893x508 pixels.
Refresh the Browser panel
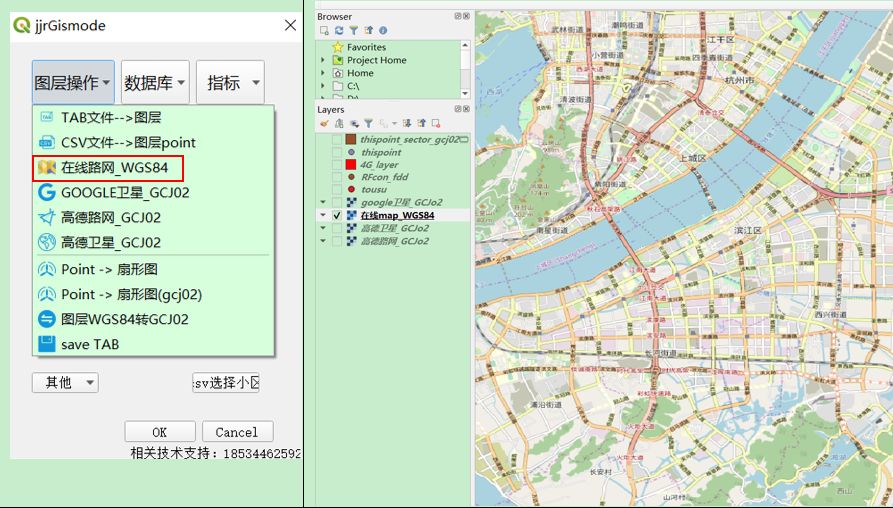pos(339,30)
